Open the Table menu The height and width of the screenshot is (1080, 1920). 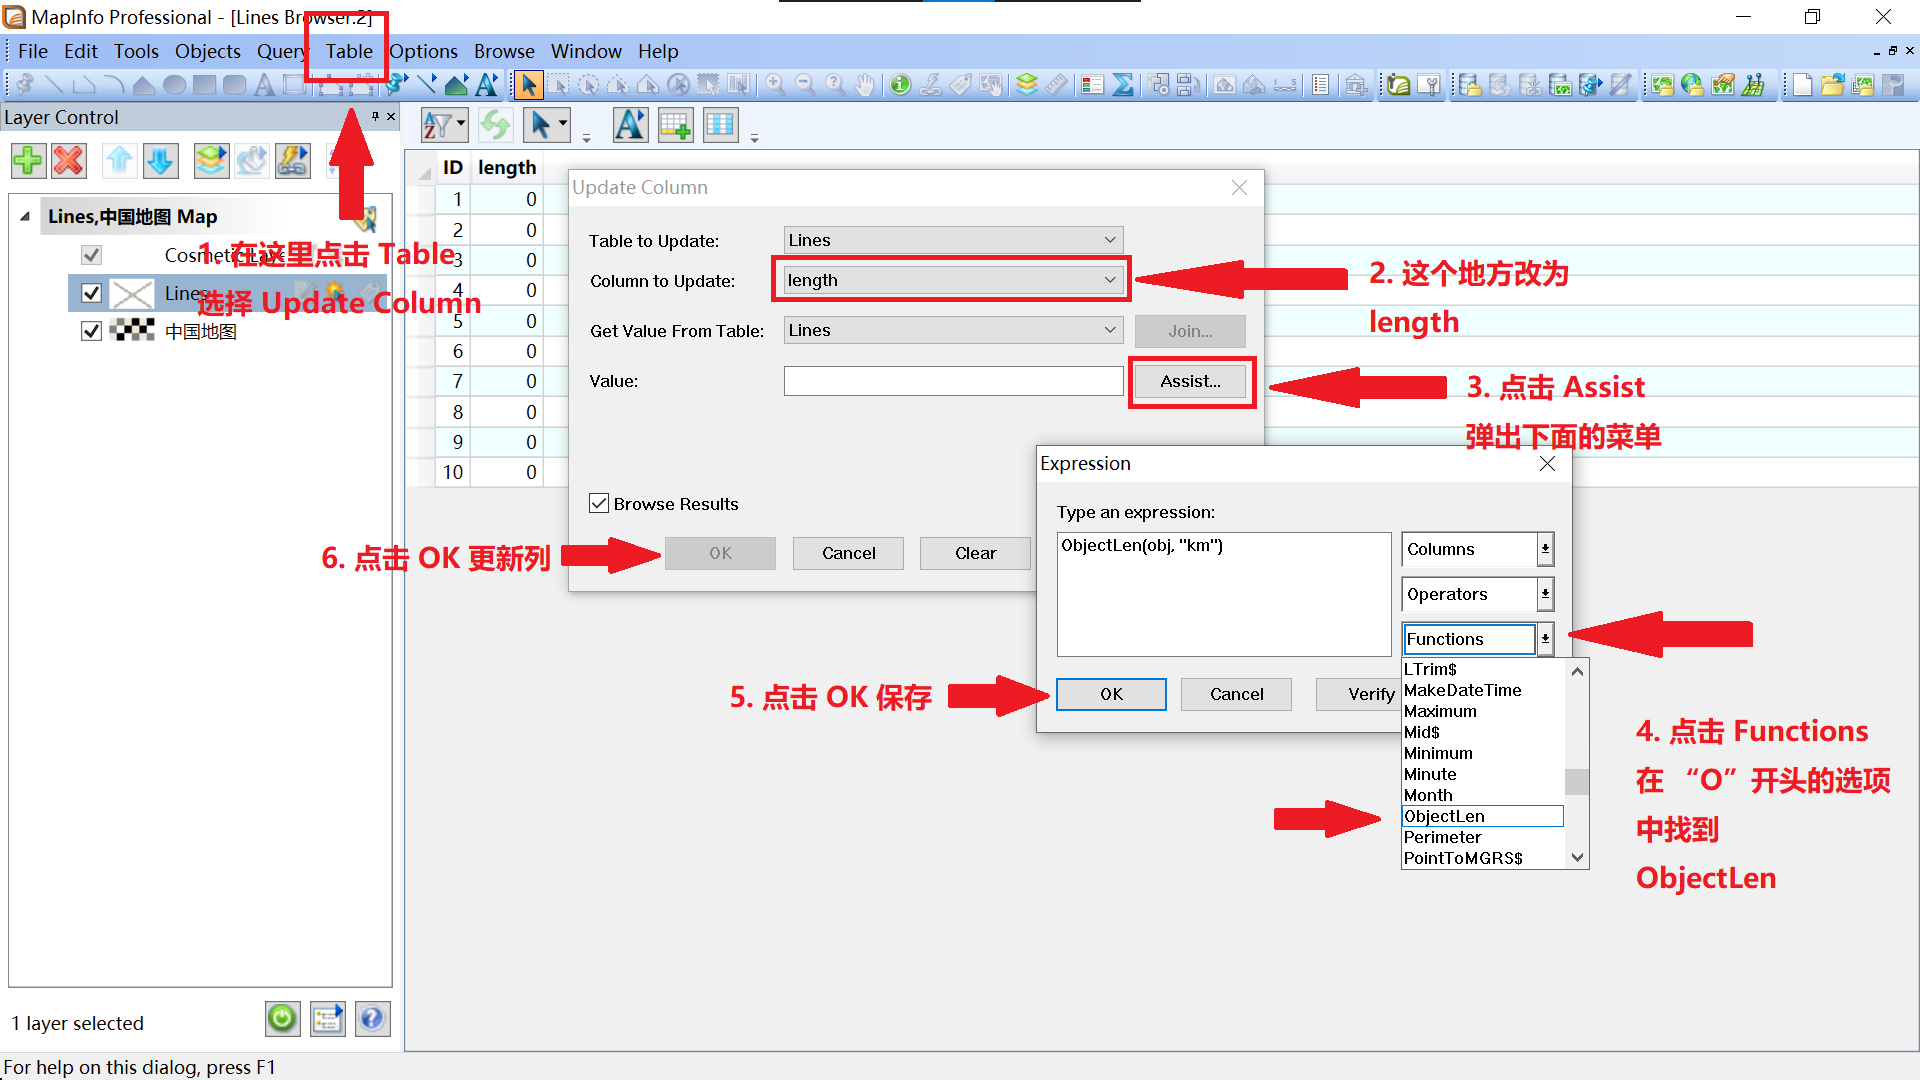pyautogui.click(x=348, y=51)
